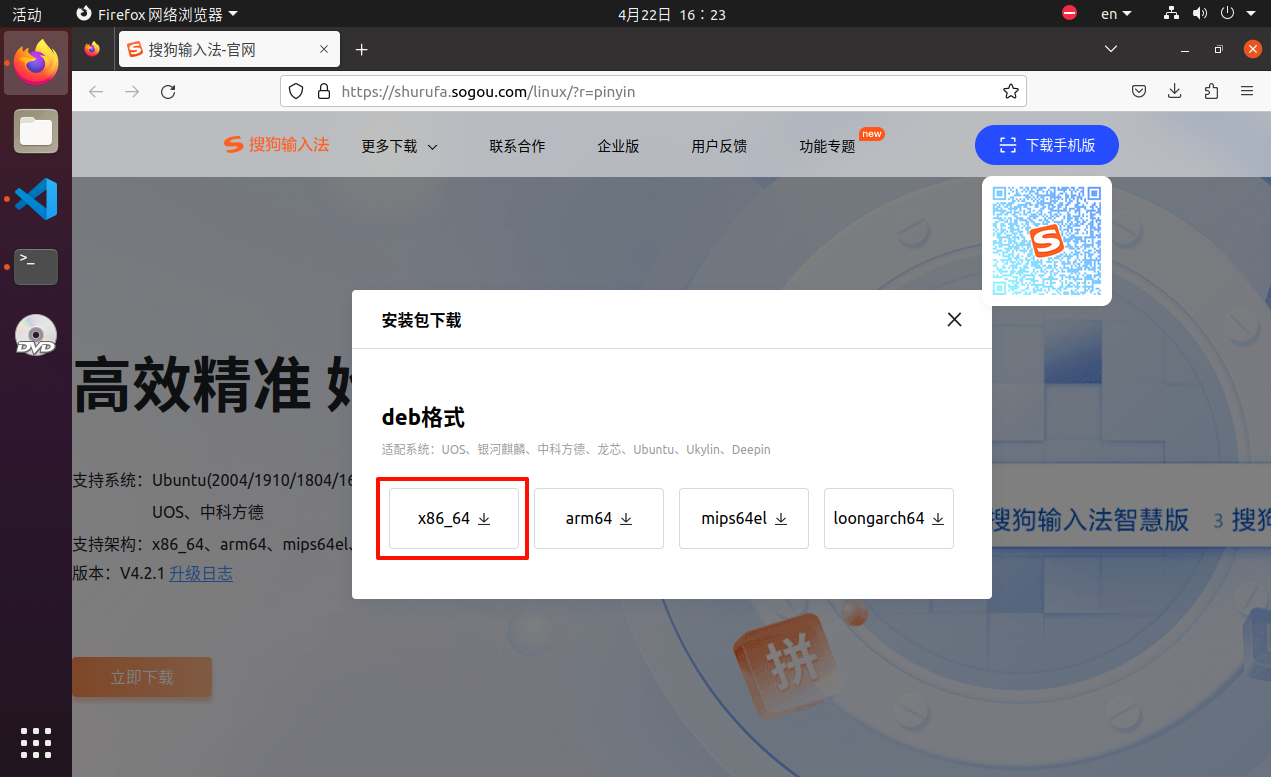Open the en input source menu
The width and height of the screenshot is (1271, 777).
(1116, 14)
